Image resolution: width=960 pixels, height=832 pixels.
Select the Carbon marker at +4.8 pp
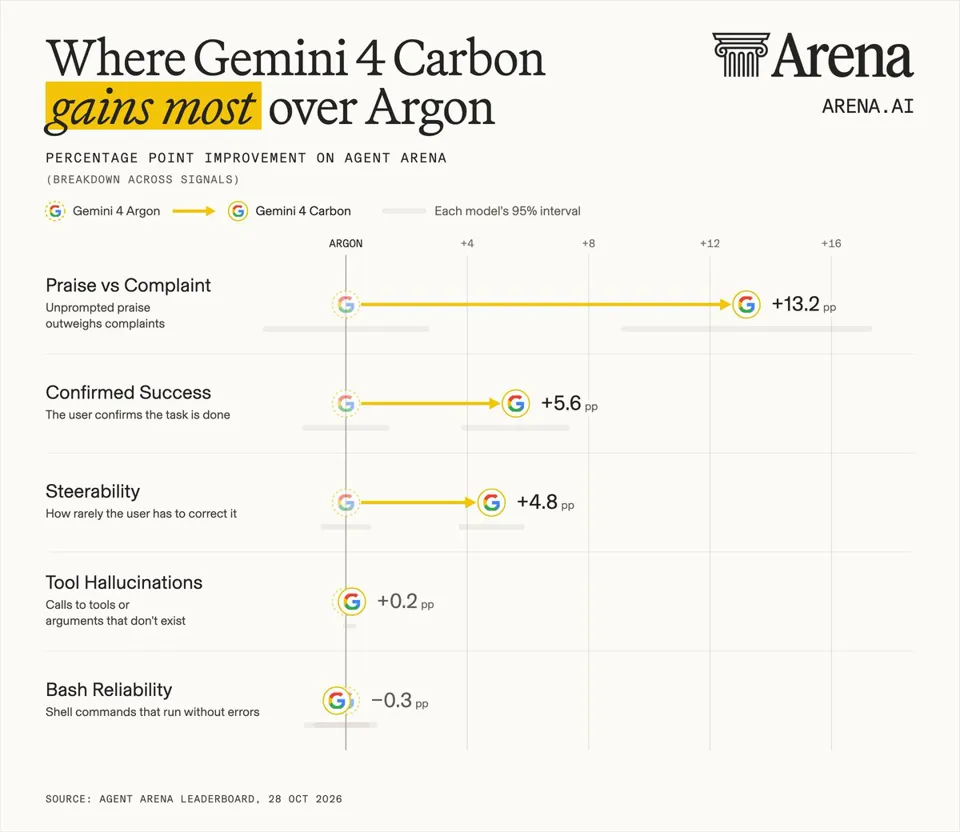491,503
